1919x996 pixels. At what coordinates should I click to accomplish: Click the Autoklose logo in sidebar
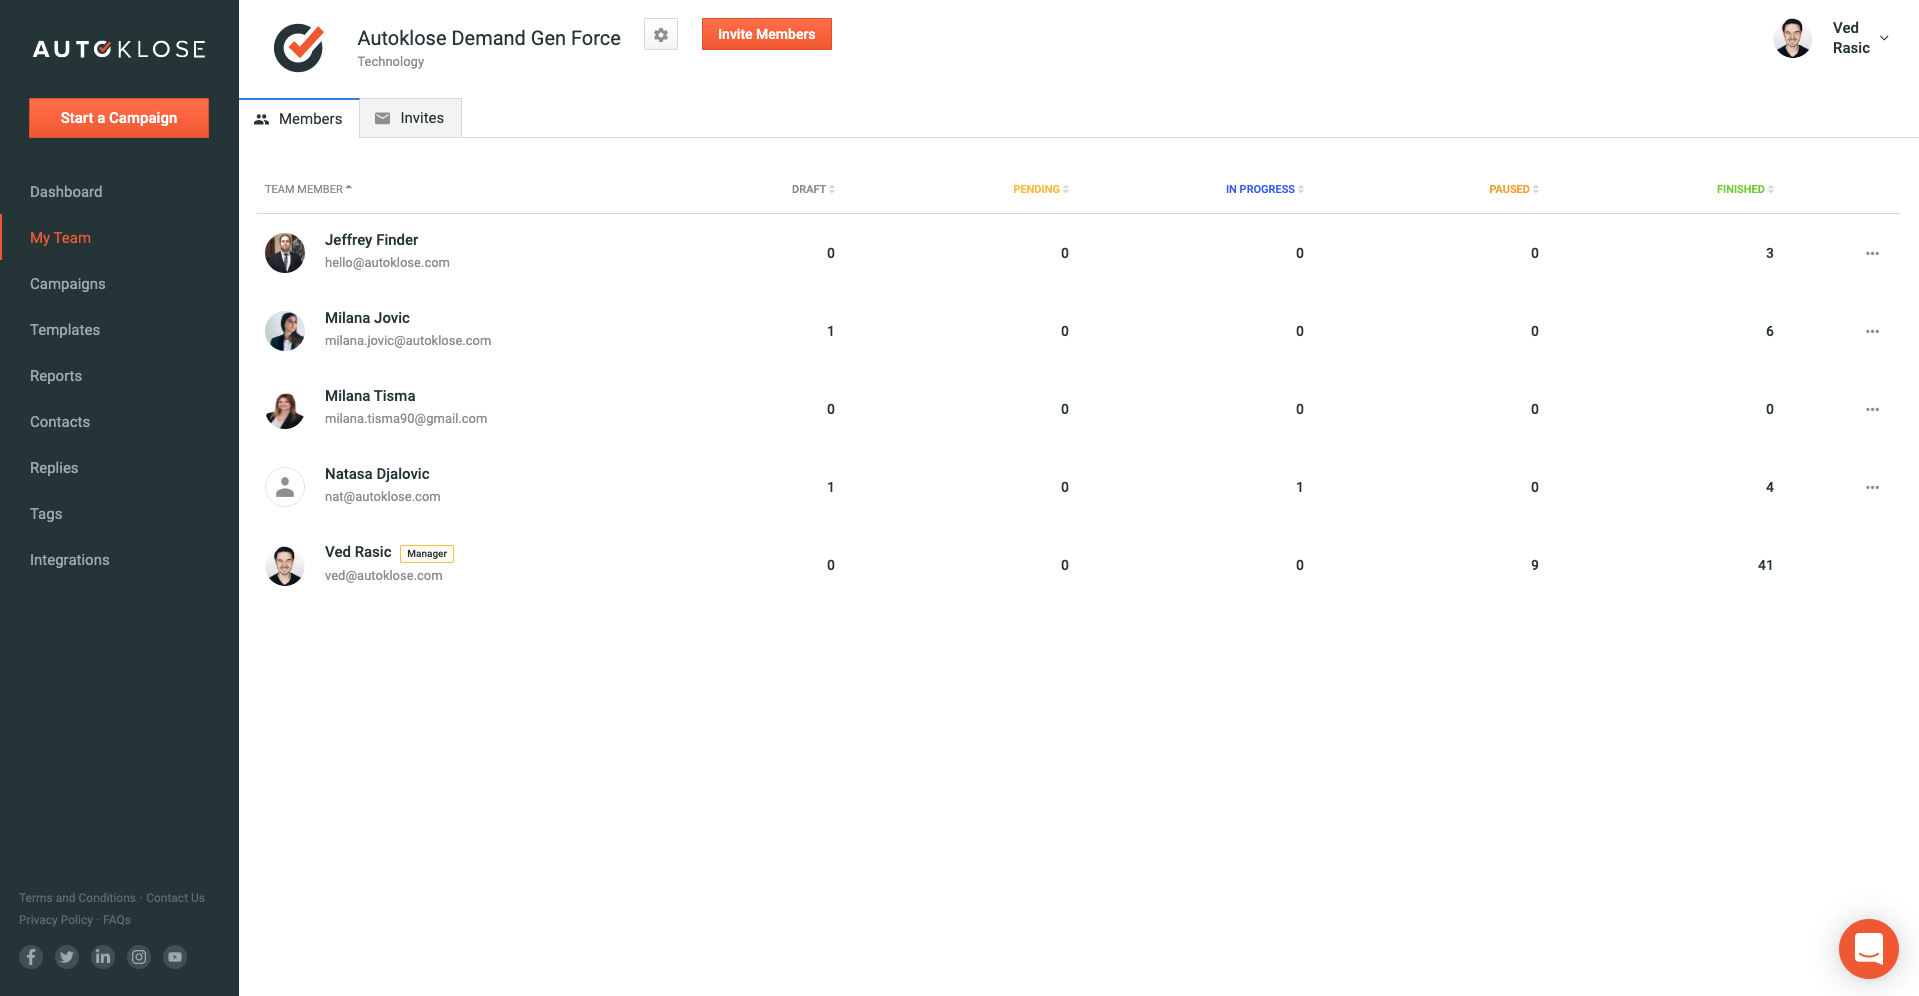coord(119,49)
